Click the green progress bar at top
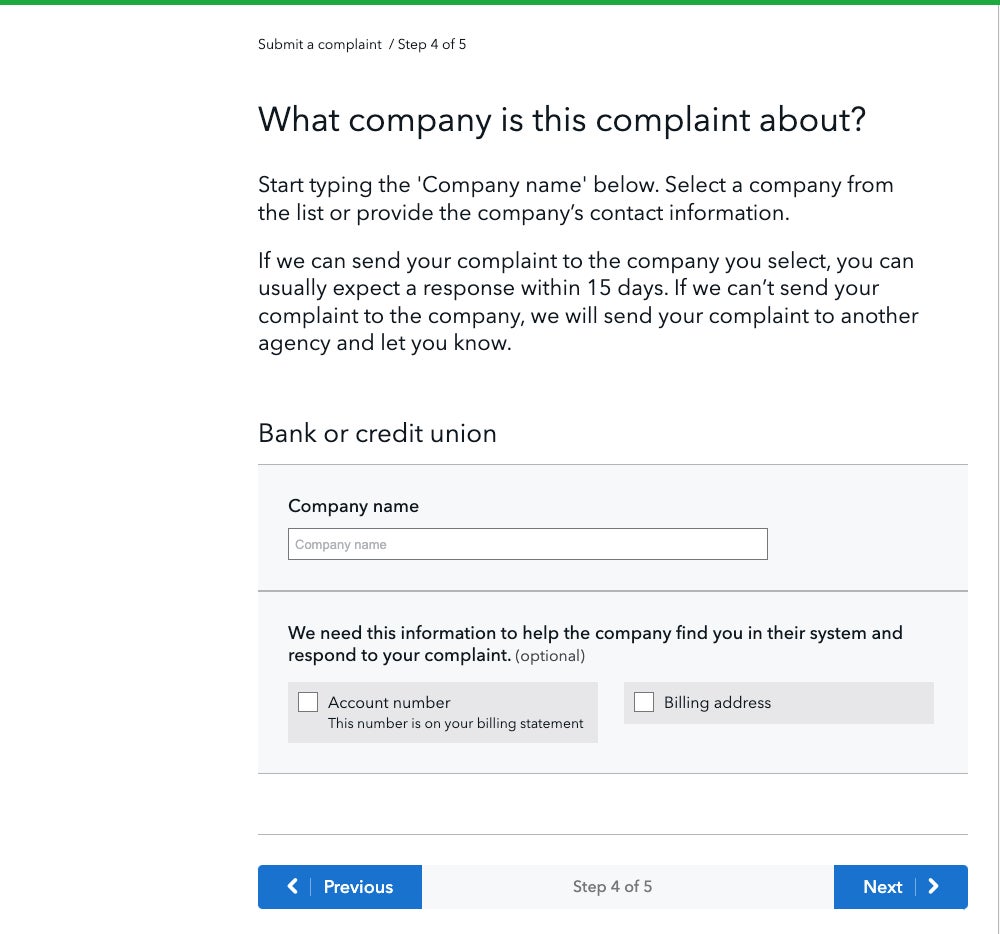1000x934 pixels. [500, 2]
